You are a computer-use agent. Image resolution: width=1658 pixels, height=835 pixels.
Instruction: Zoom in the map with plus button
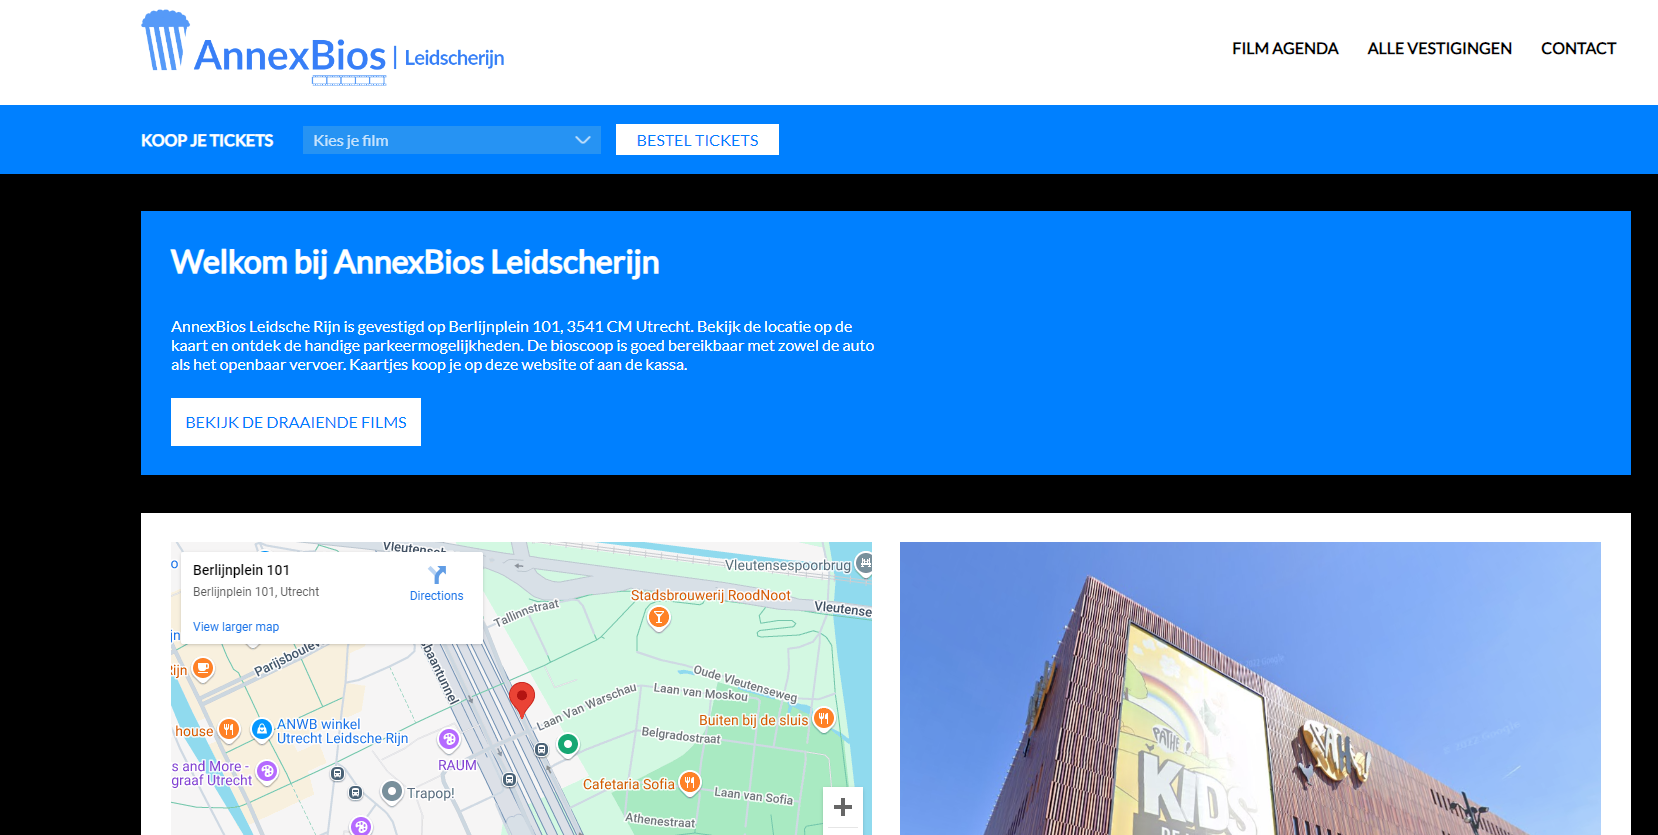tap(842, 807)
